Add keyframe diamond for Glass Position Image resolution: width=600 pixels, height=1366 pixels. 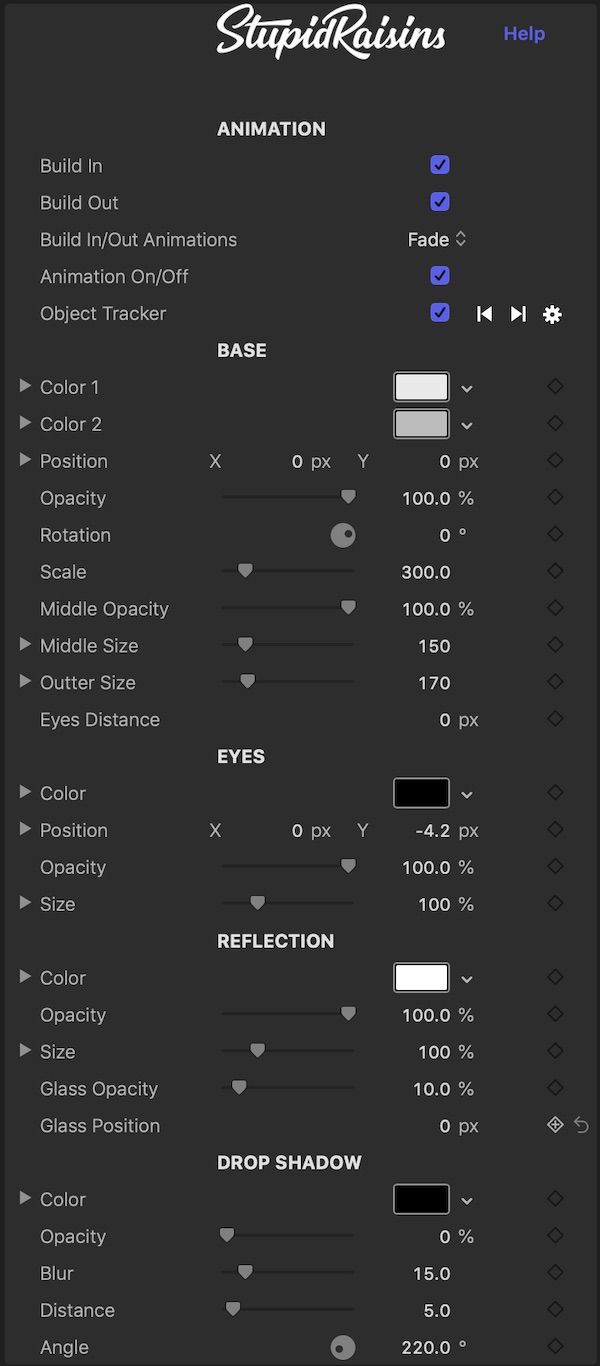coord(555,1126)
